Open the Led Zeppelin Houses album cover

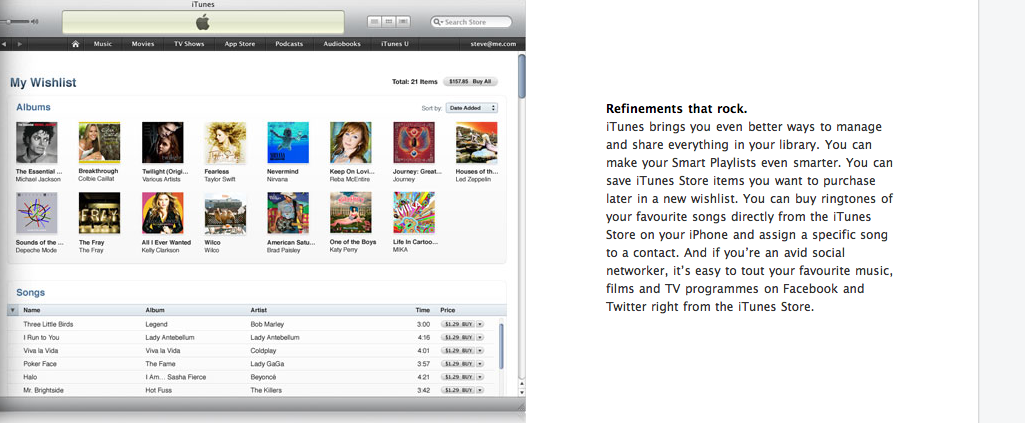[x=477, y=142]
